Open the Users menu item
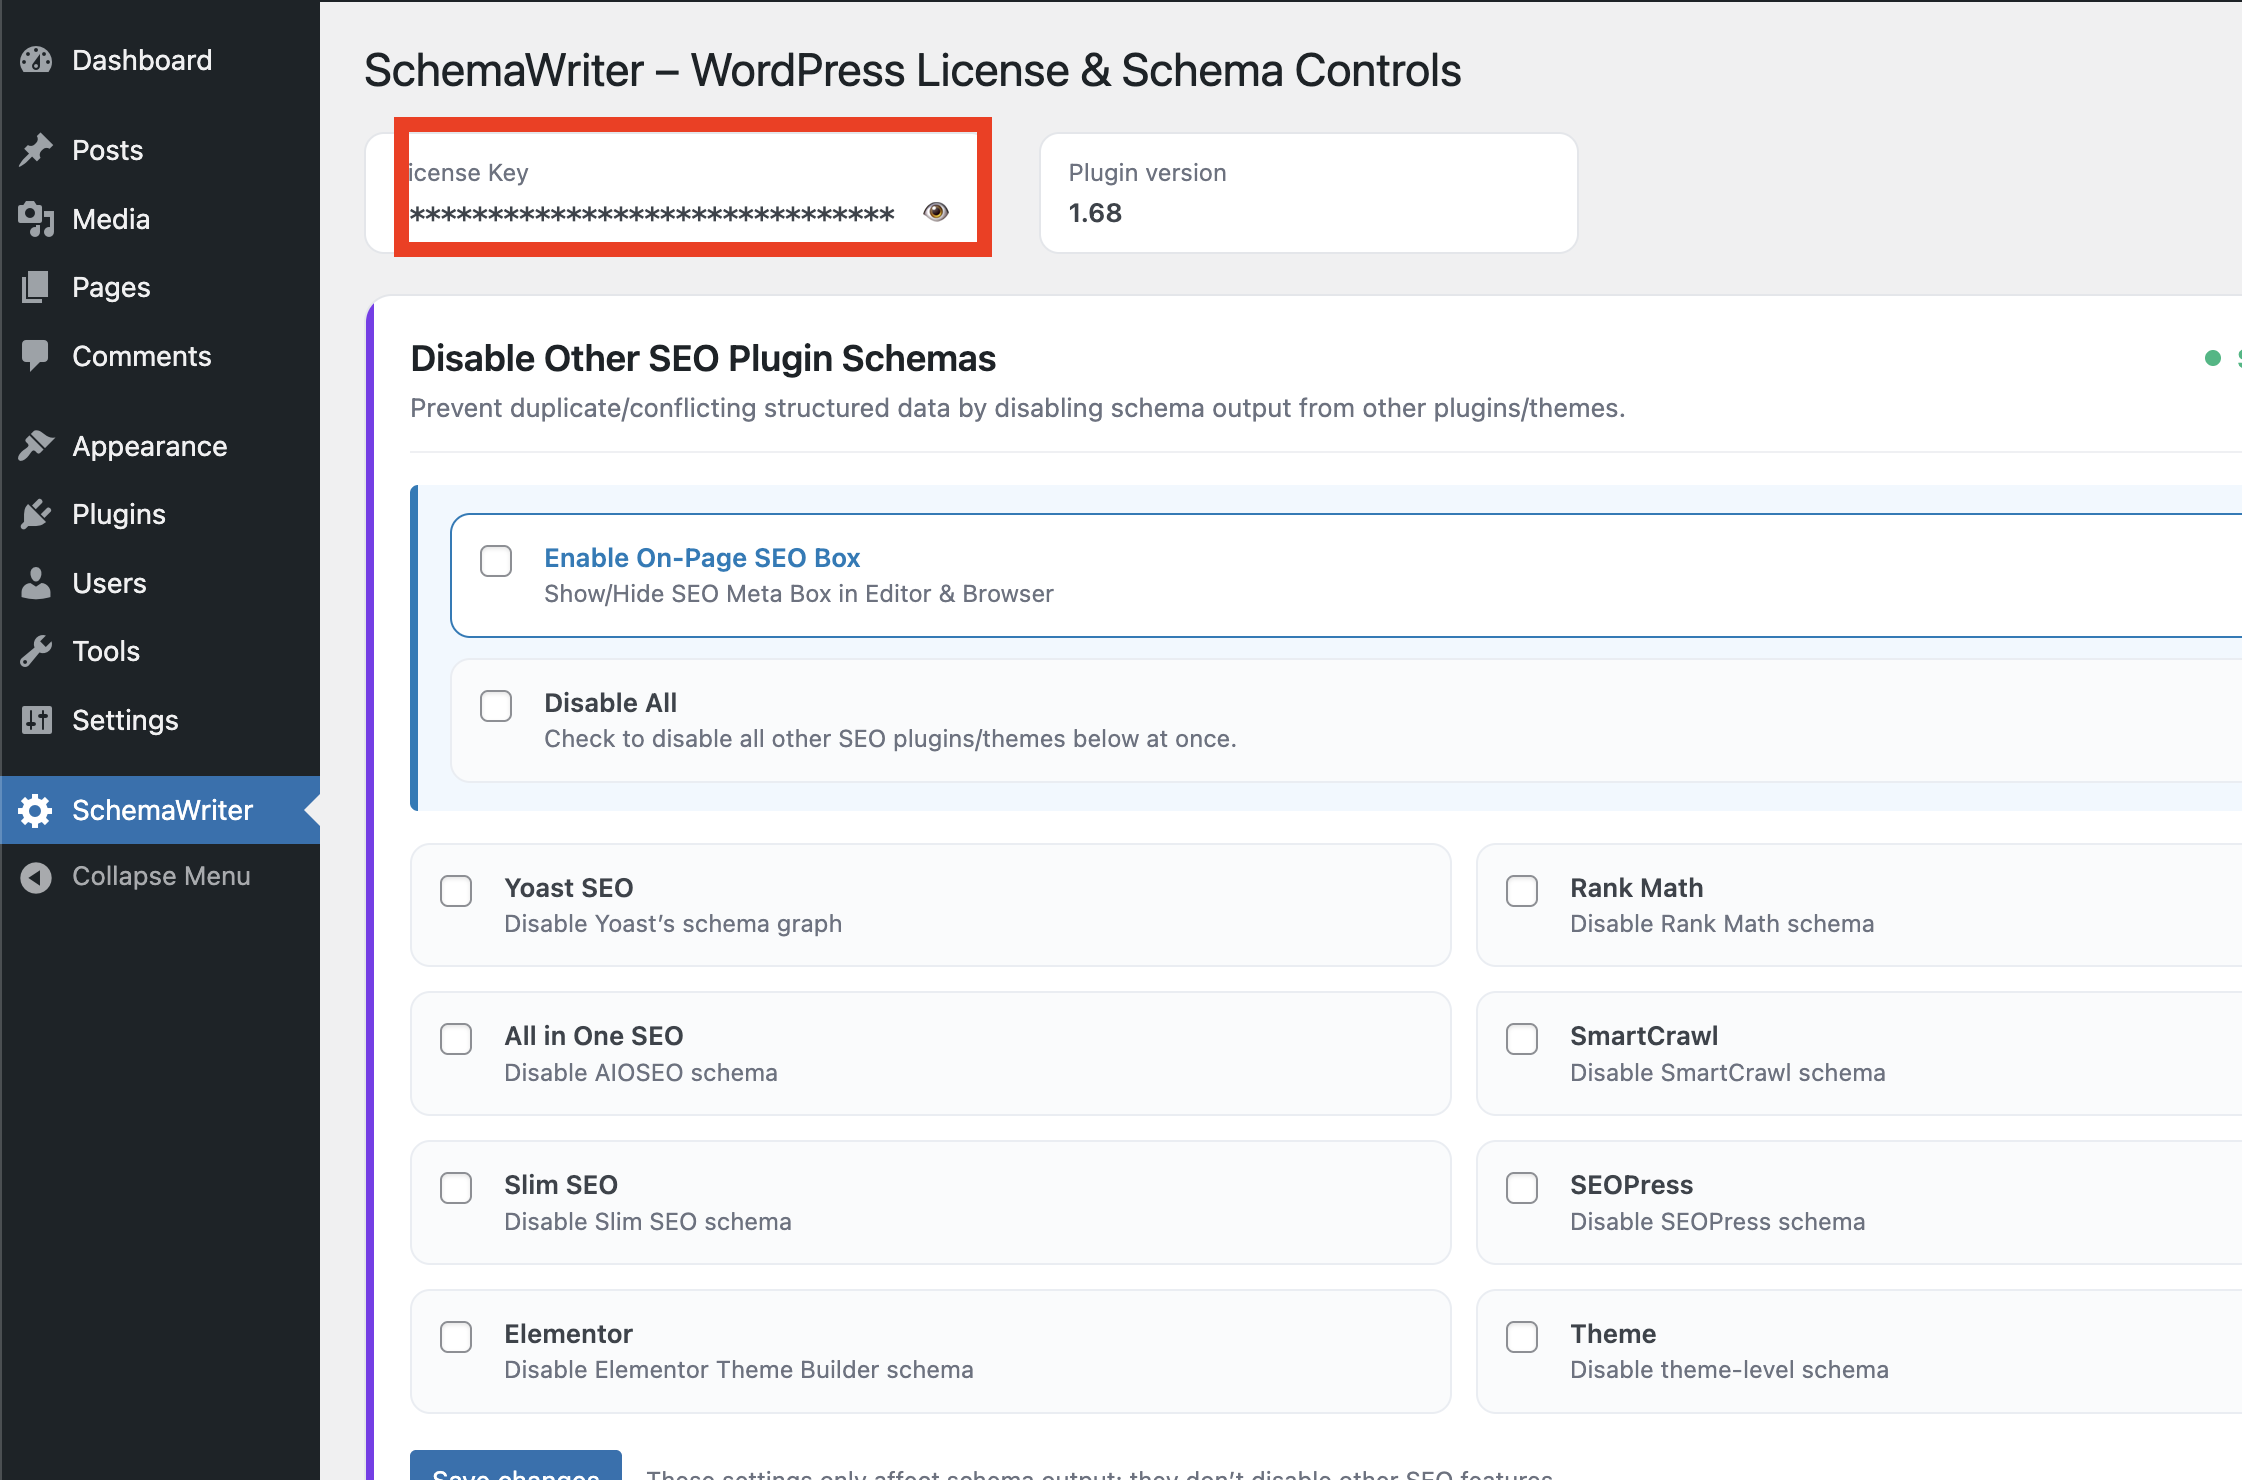2242x1480 pixels. (110, 583)
